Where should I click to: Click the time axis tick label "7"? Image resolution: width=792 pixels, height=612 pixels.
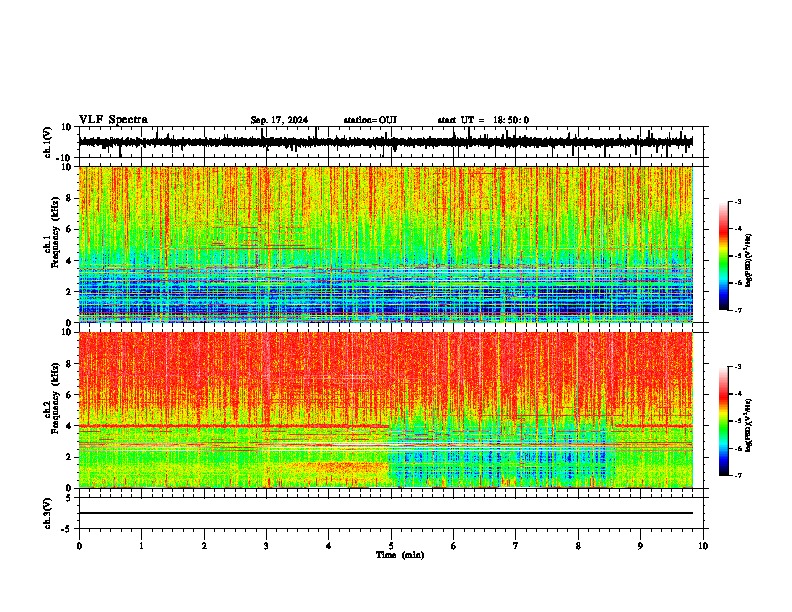click(x=516, y=546)
